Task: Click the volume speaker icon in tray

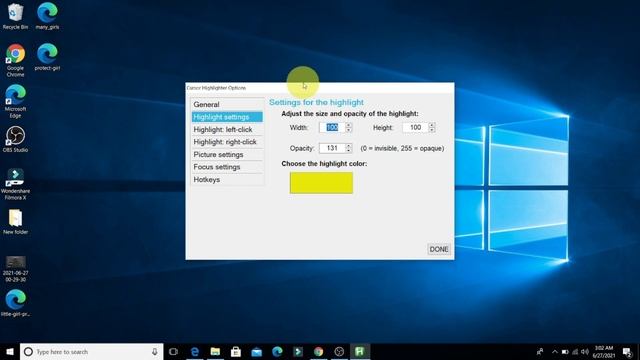Action: click(x=585, y=351)
